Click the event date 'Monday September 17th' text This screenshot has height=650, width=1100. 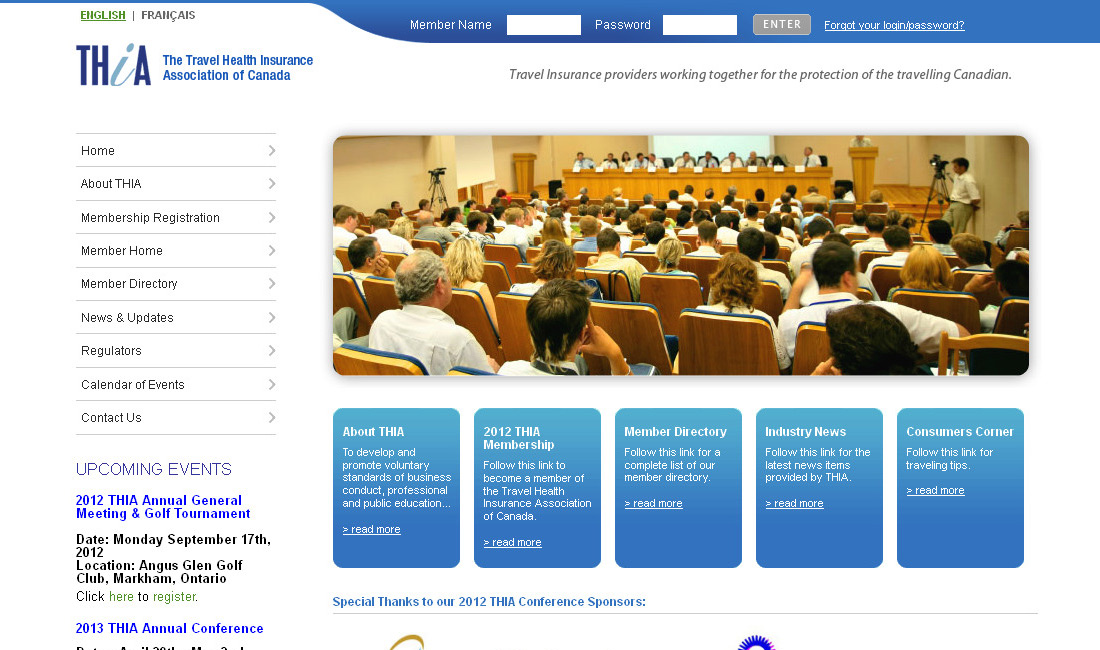point(191,539)
